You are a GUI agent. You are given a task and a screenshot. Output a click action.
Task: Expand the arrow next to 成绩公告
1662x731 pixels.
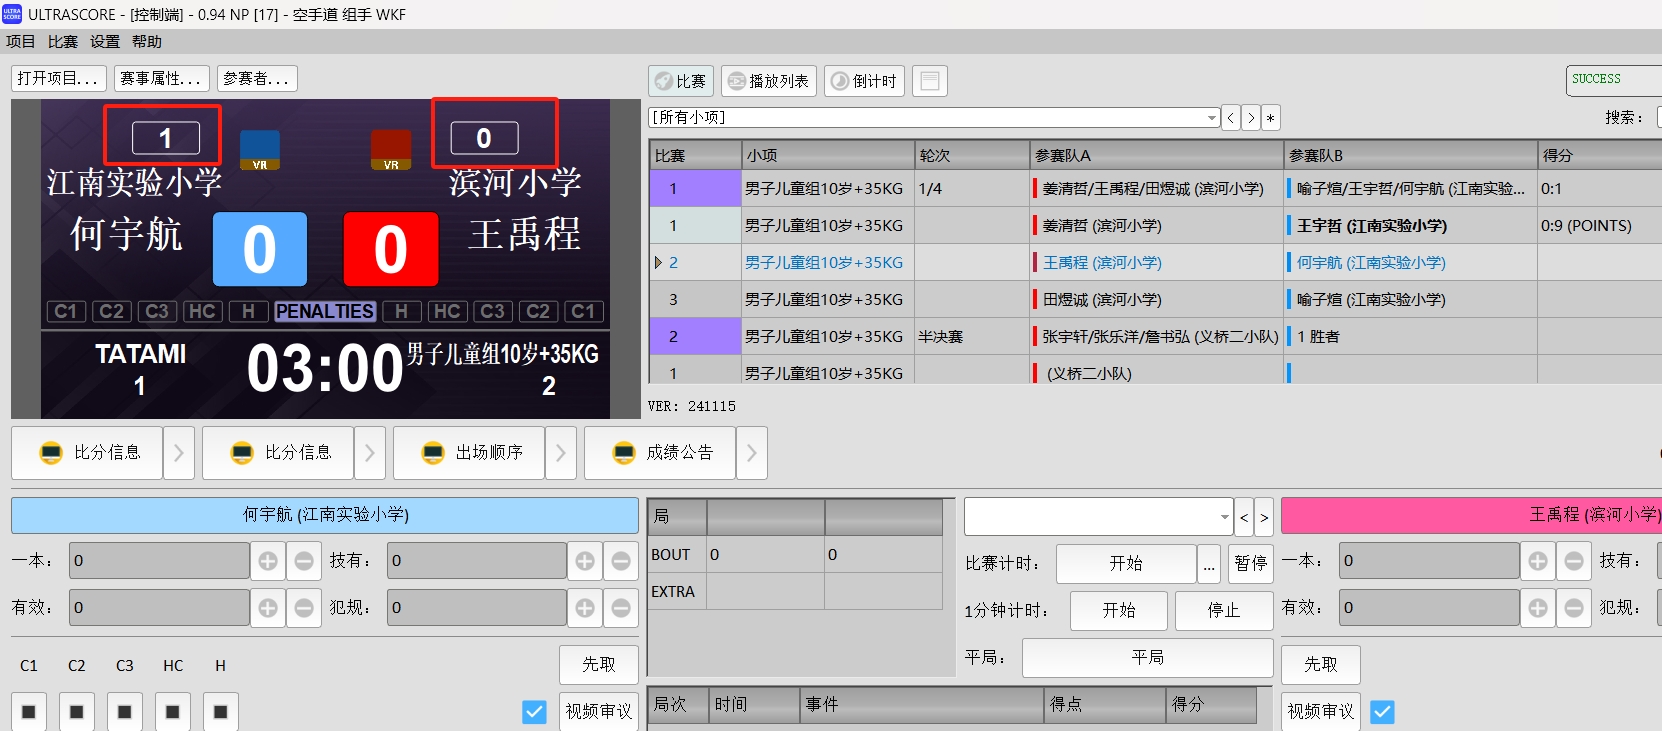point(752,453)
